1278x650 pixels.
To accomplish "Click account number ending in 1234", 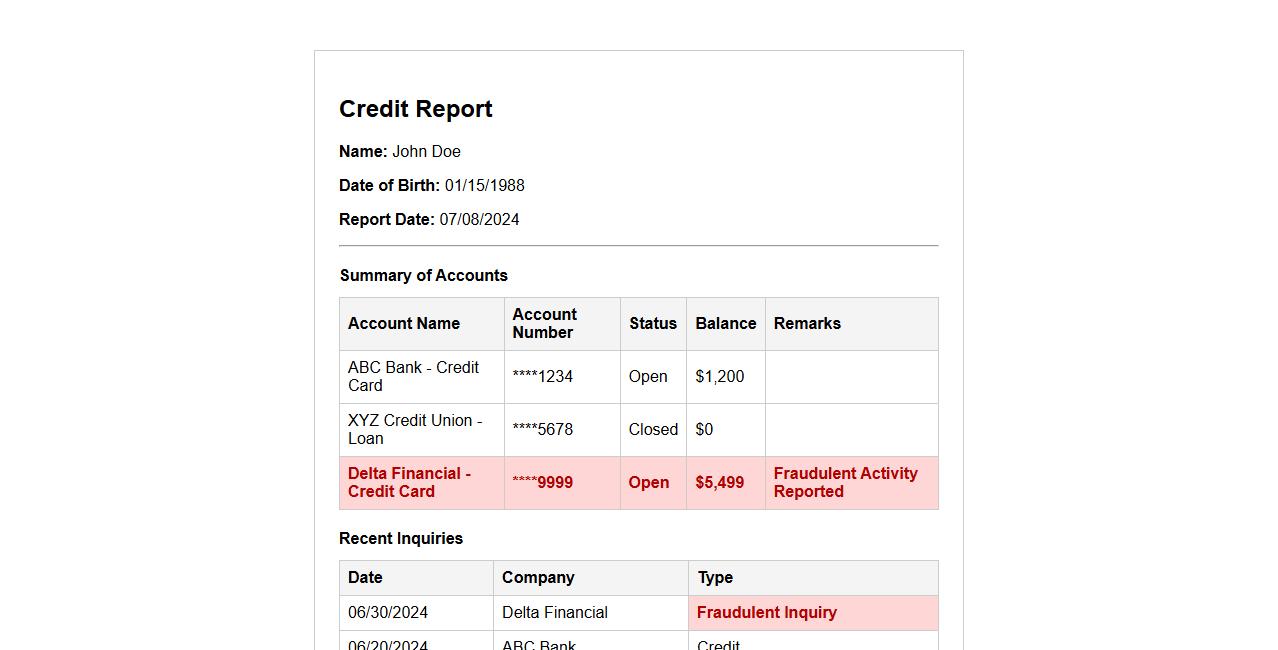I will [x=543, y=377].
